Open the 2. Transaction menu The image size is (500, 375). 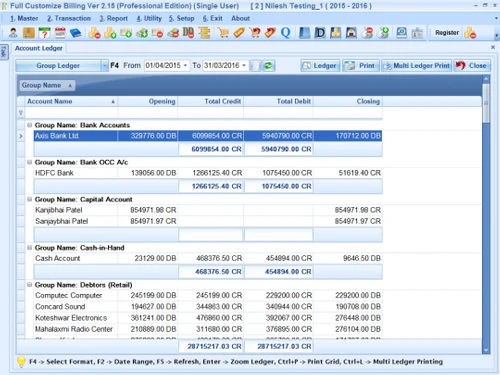69,18
